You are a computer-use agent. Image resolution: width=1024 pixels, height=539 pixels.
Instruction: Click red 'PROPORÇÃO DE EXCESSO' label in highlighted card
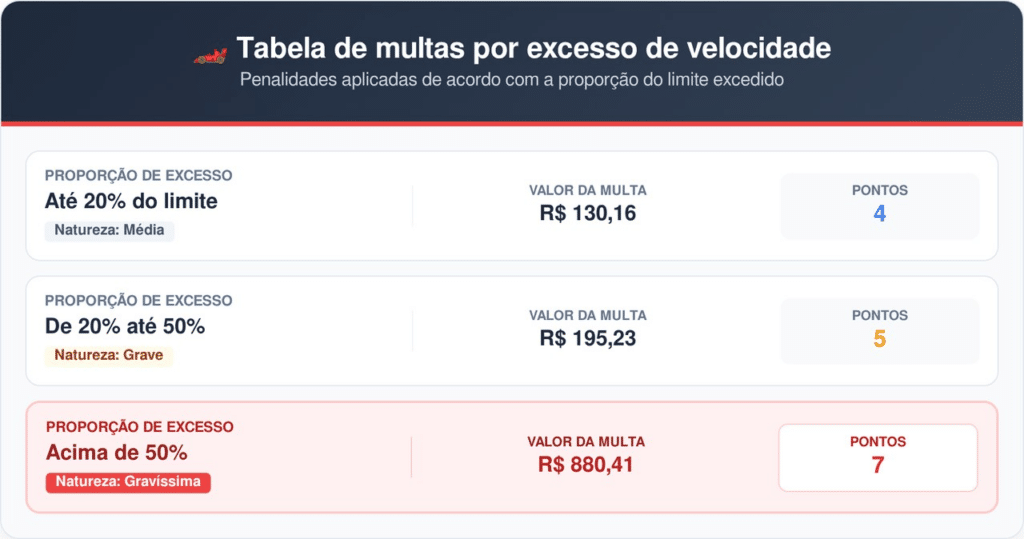140,427
